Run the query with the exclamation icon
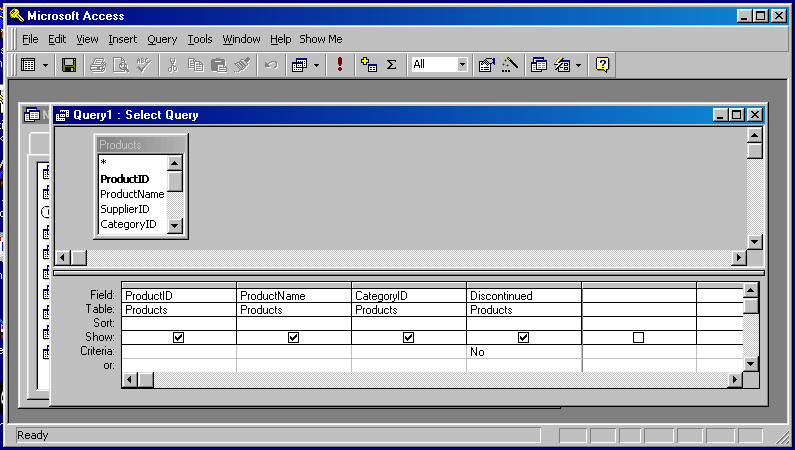The width and height of the screenshot is (795, 450). tap(340, 65)
